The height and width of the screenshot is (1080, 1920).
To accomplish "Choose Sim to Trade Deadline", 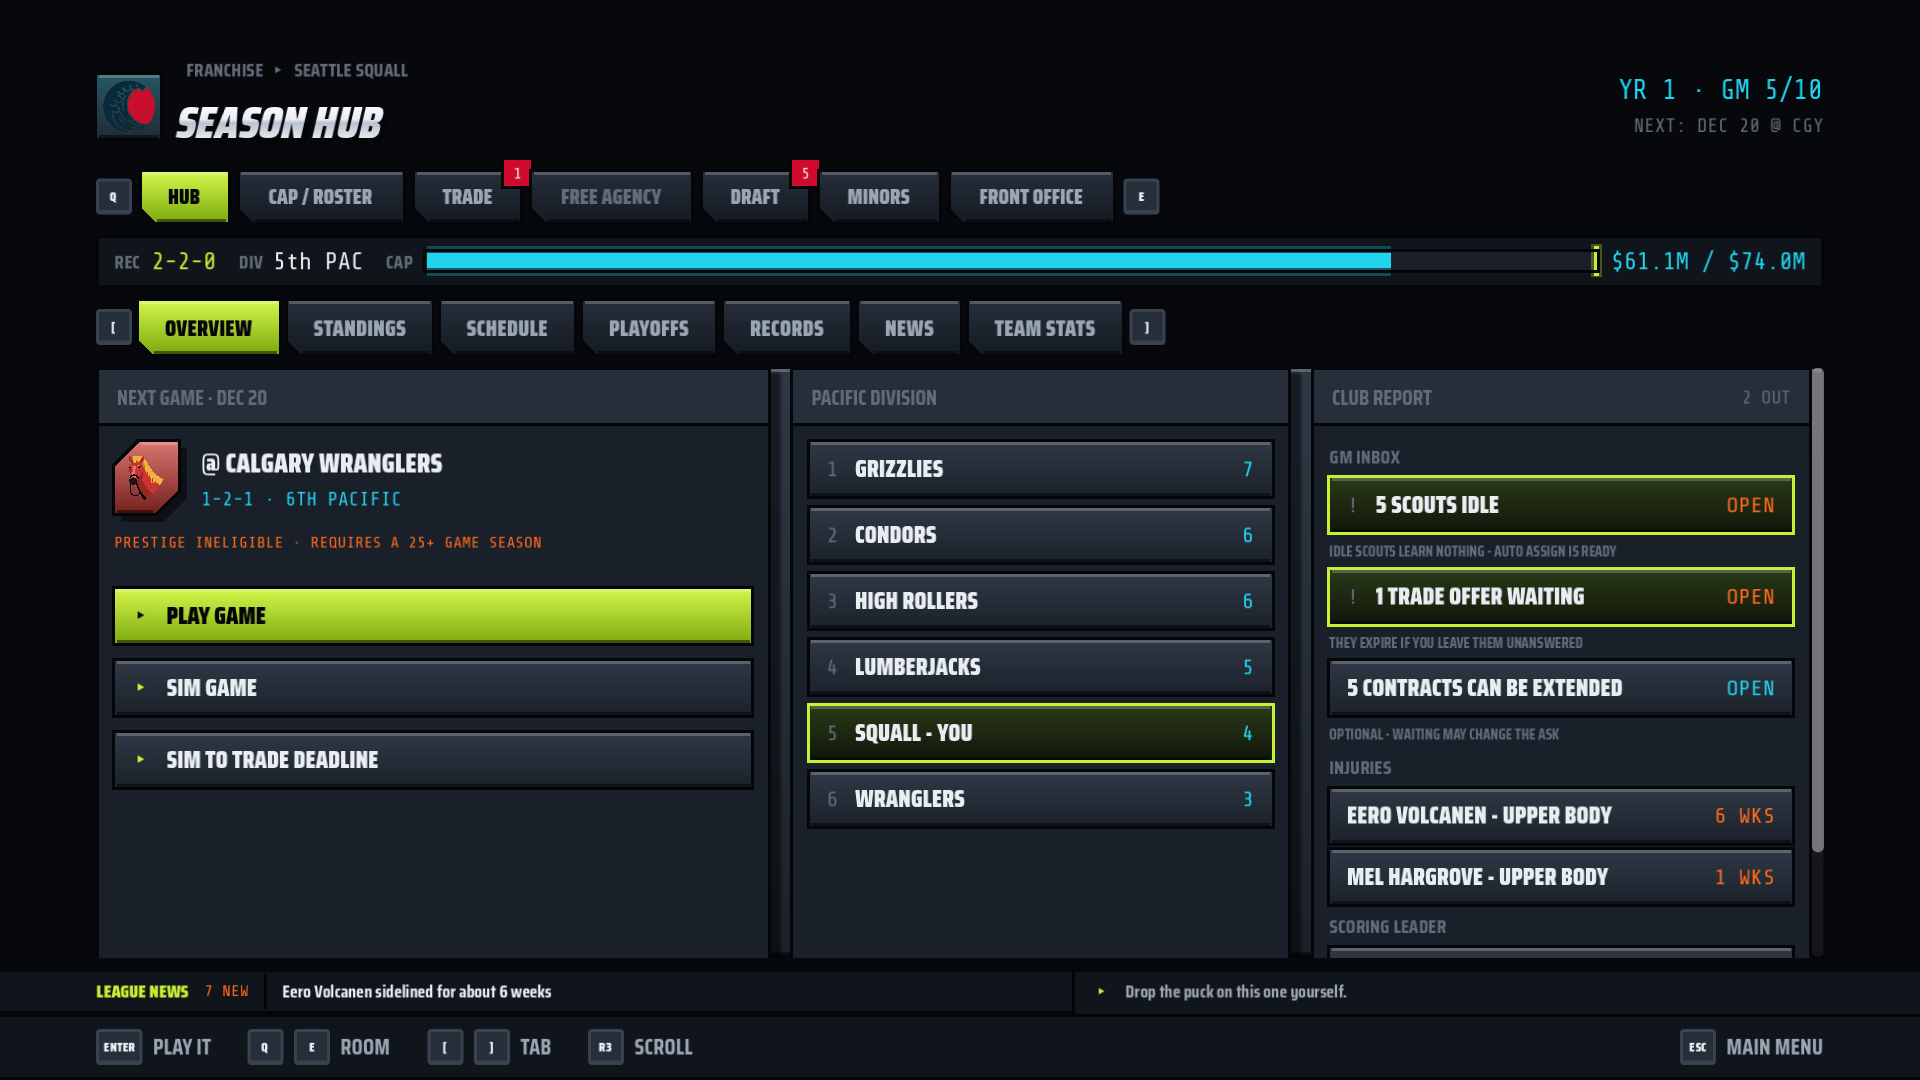I will (x=433, y=760).
